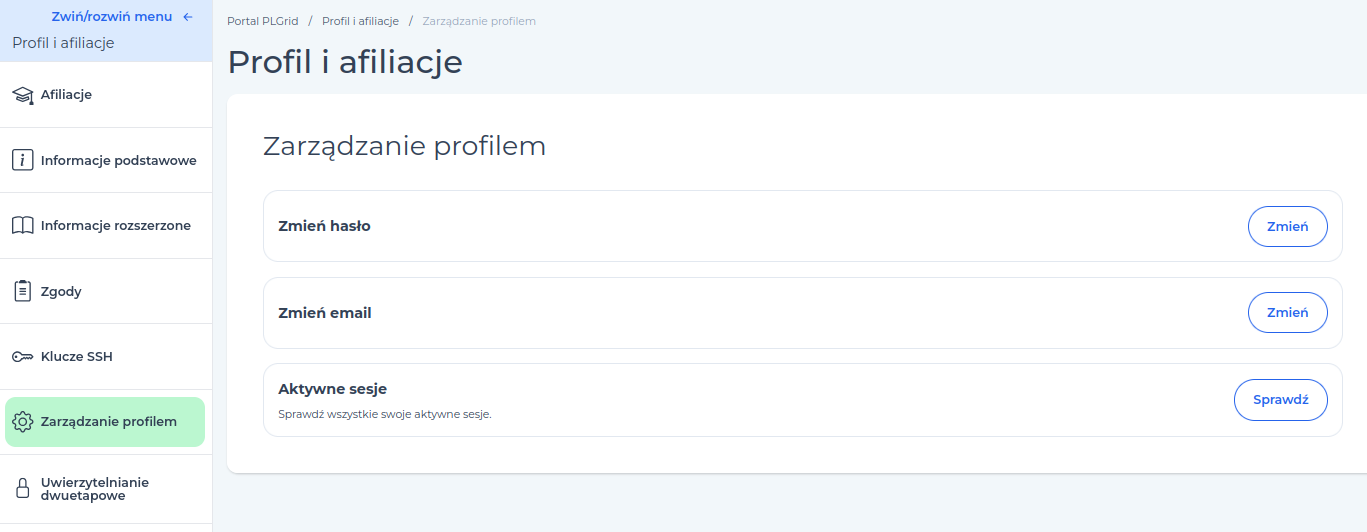Click Zmień button for Zmień email
The width and height of the screenshot is (1367, 532).
1287,313
